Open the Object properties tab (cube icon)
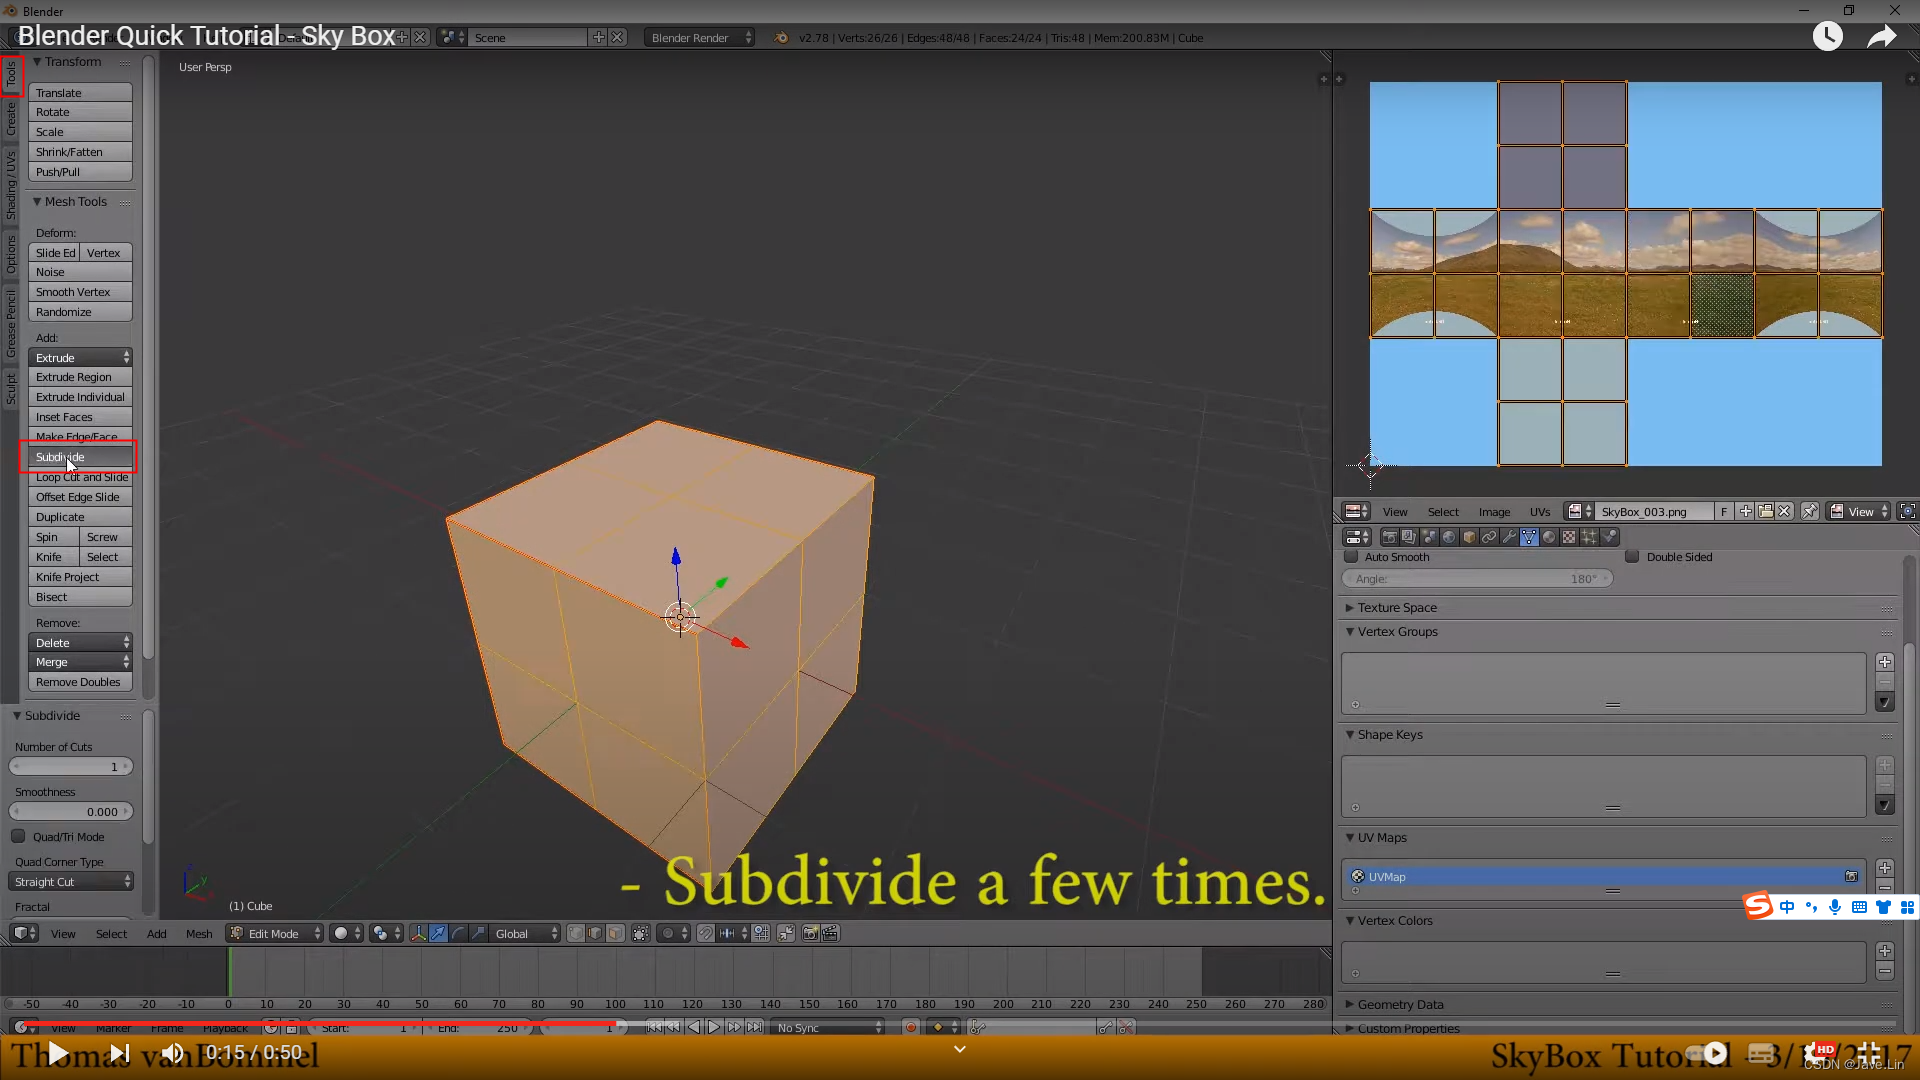The height and width of the screenshot is (1080, 1920). coord(1469,537)
